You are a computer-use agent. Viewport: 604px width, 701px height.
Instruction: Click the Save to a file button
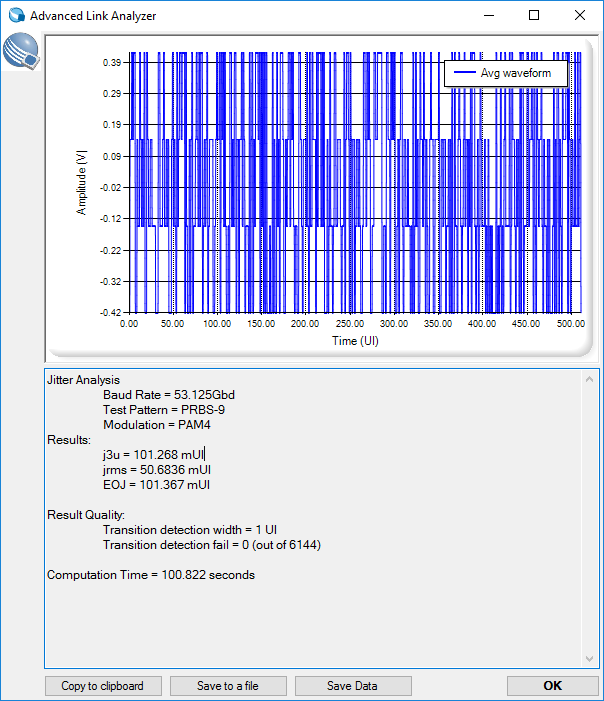click(x=228, y=686)
